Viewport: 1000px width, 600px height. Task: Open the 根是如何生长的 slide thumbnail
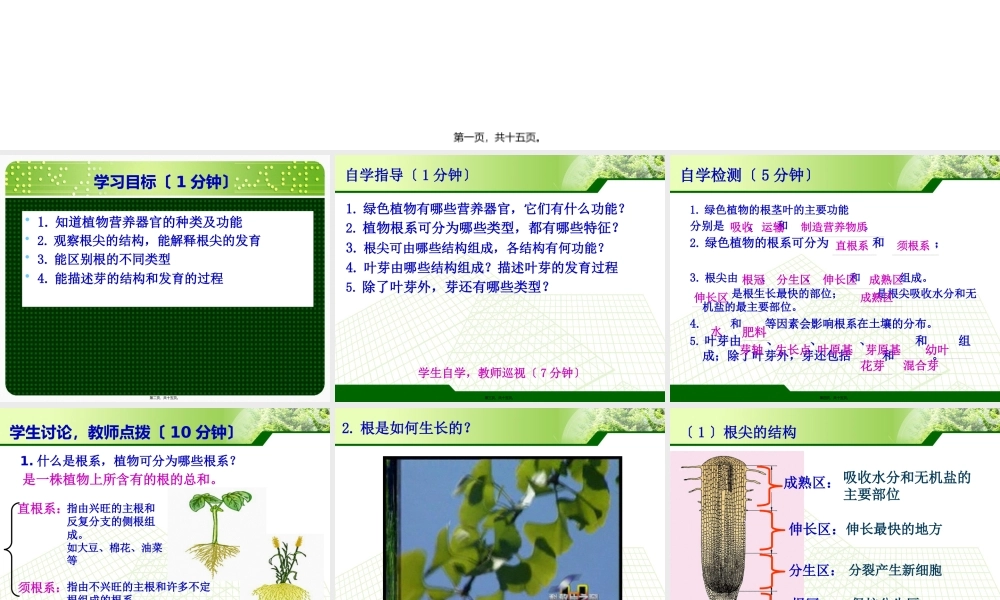pyautogui.click(x=499, y=504)
